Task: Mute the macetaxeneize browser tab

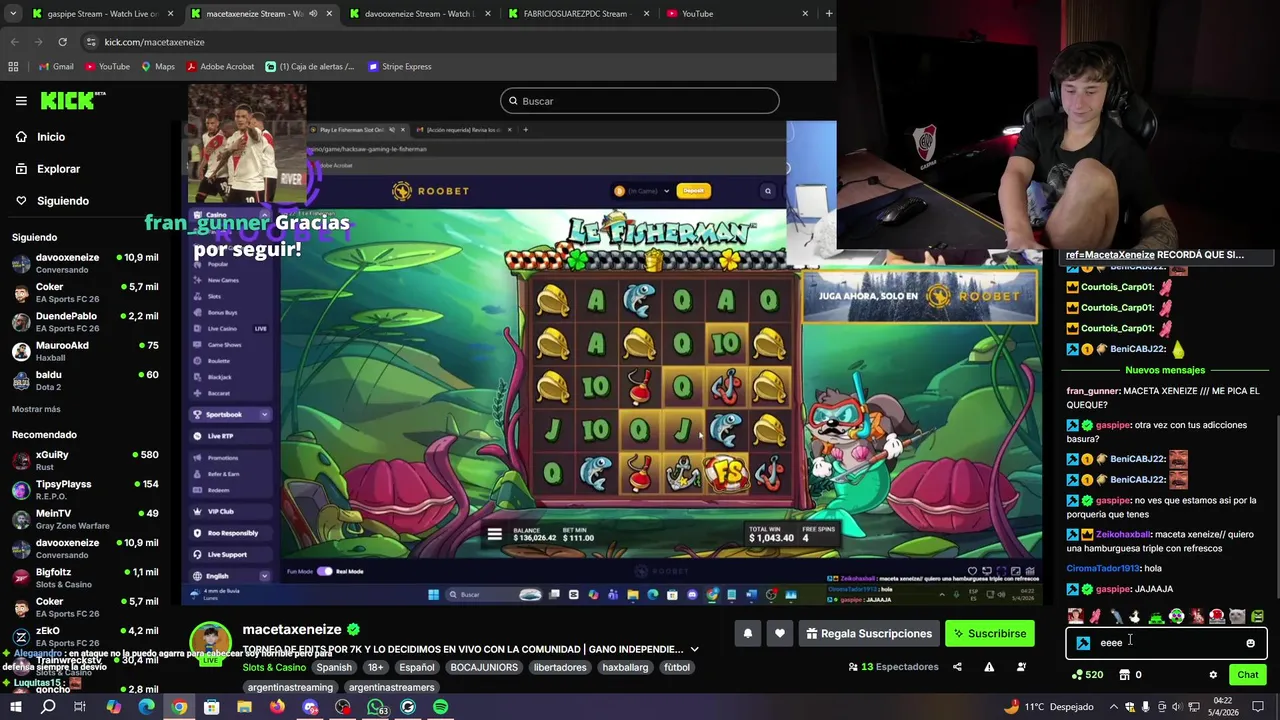Action: pos(313,14)
